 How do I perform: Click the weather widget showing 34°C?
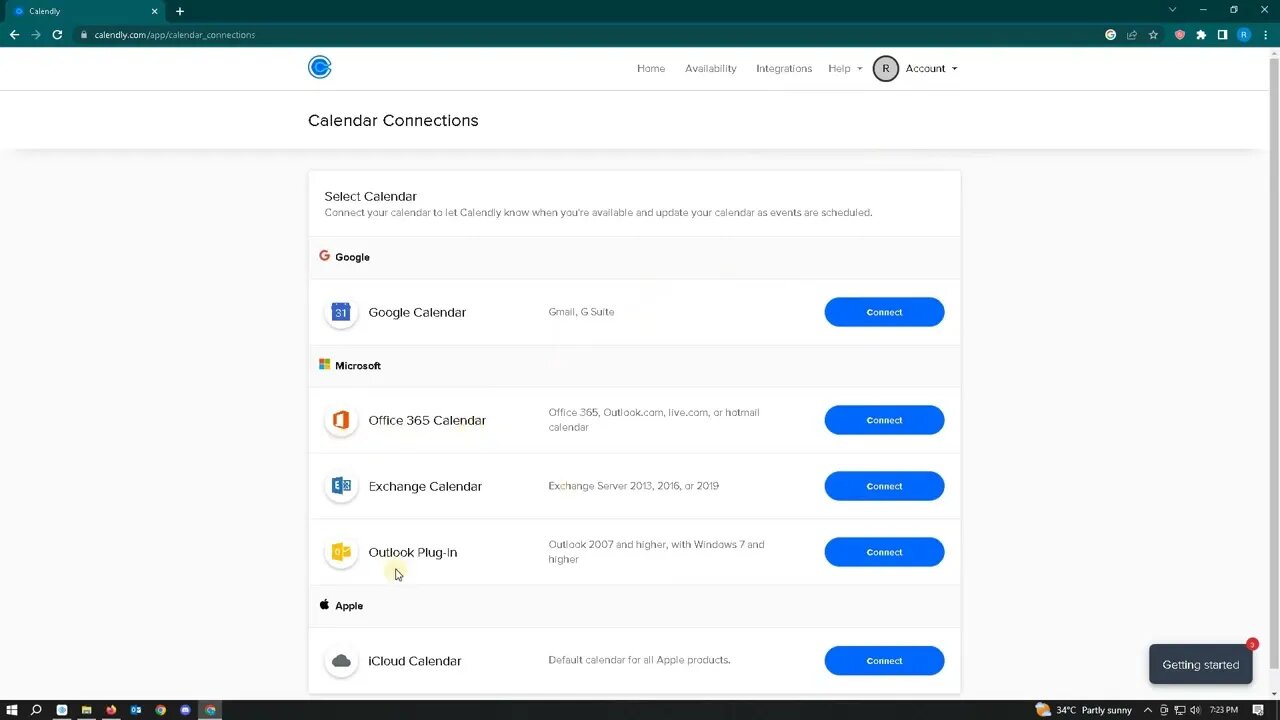click(1084, 710)
